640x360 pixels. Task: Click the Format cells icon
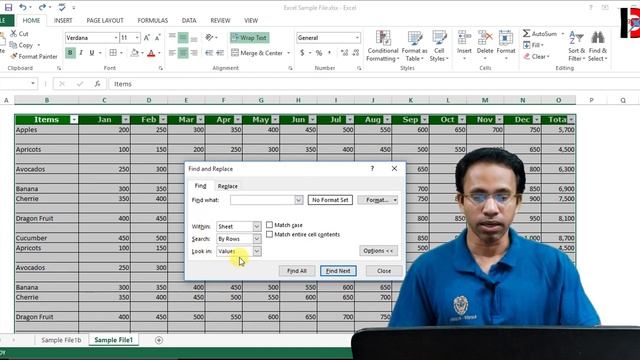click(x=506, y=38)
